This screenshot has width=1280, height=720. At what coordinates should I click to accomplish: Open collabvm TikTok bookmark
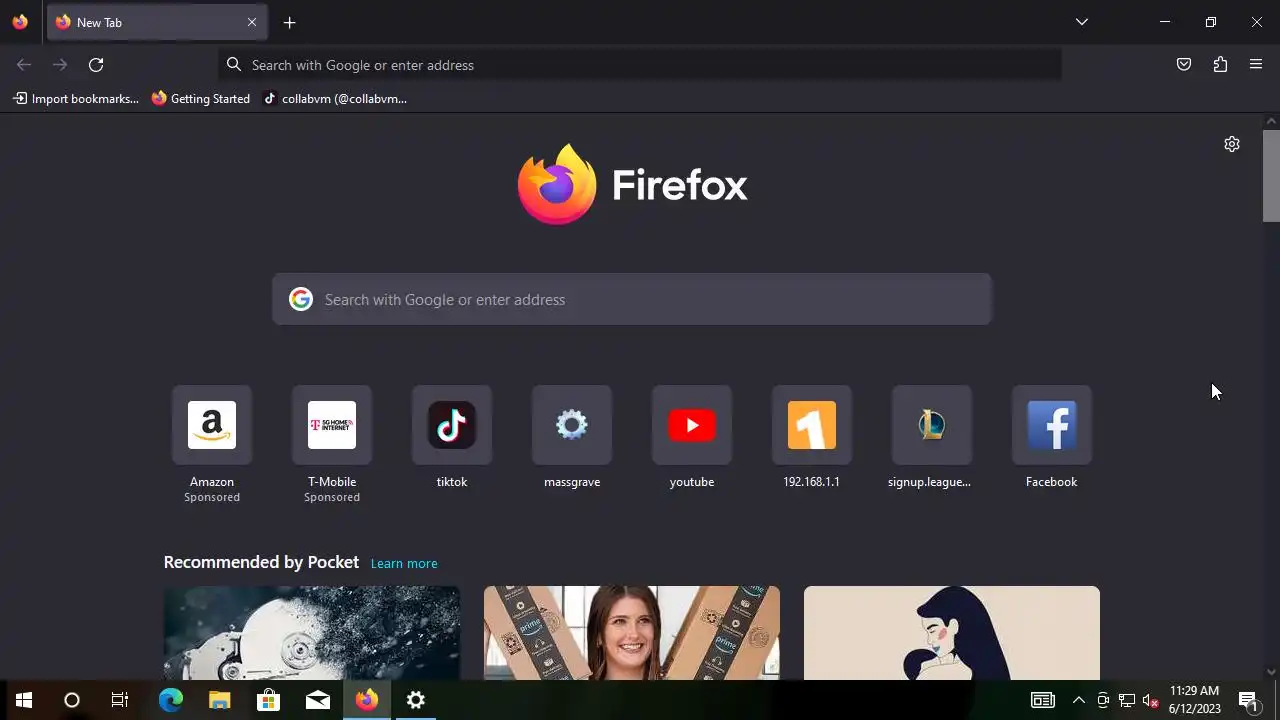(x=335, y=99)
